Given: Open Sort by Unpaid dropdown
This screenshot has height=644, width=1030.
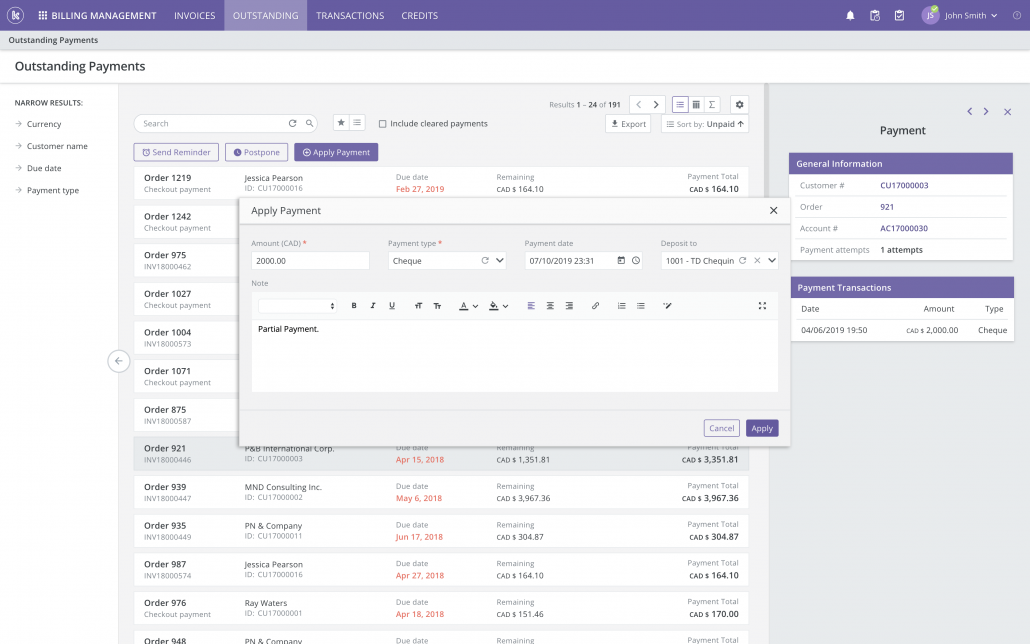Looking at the screenshot, I should tap(705, 124).
